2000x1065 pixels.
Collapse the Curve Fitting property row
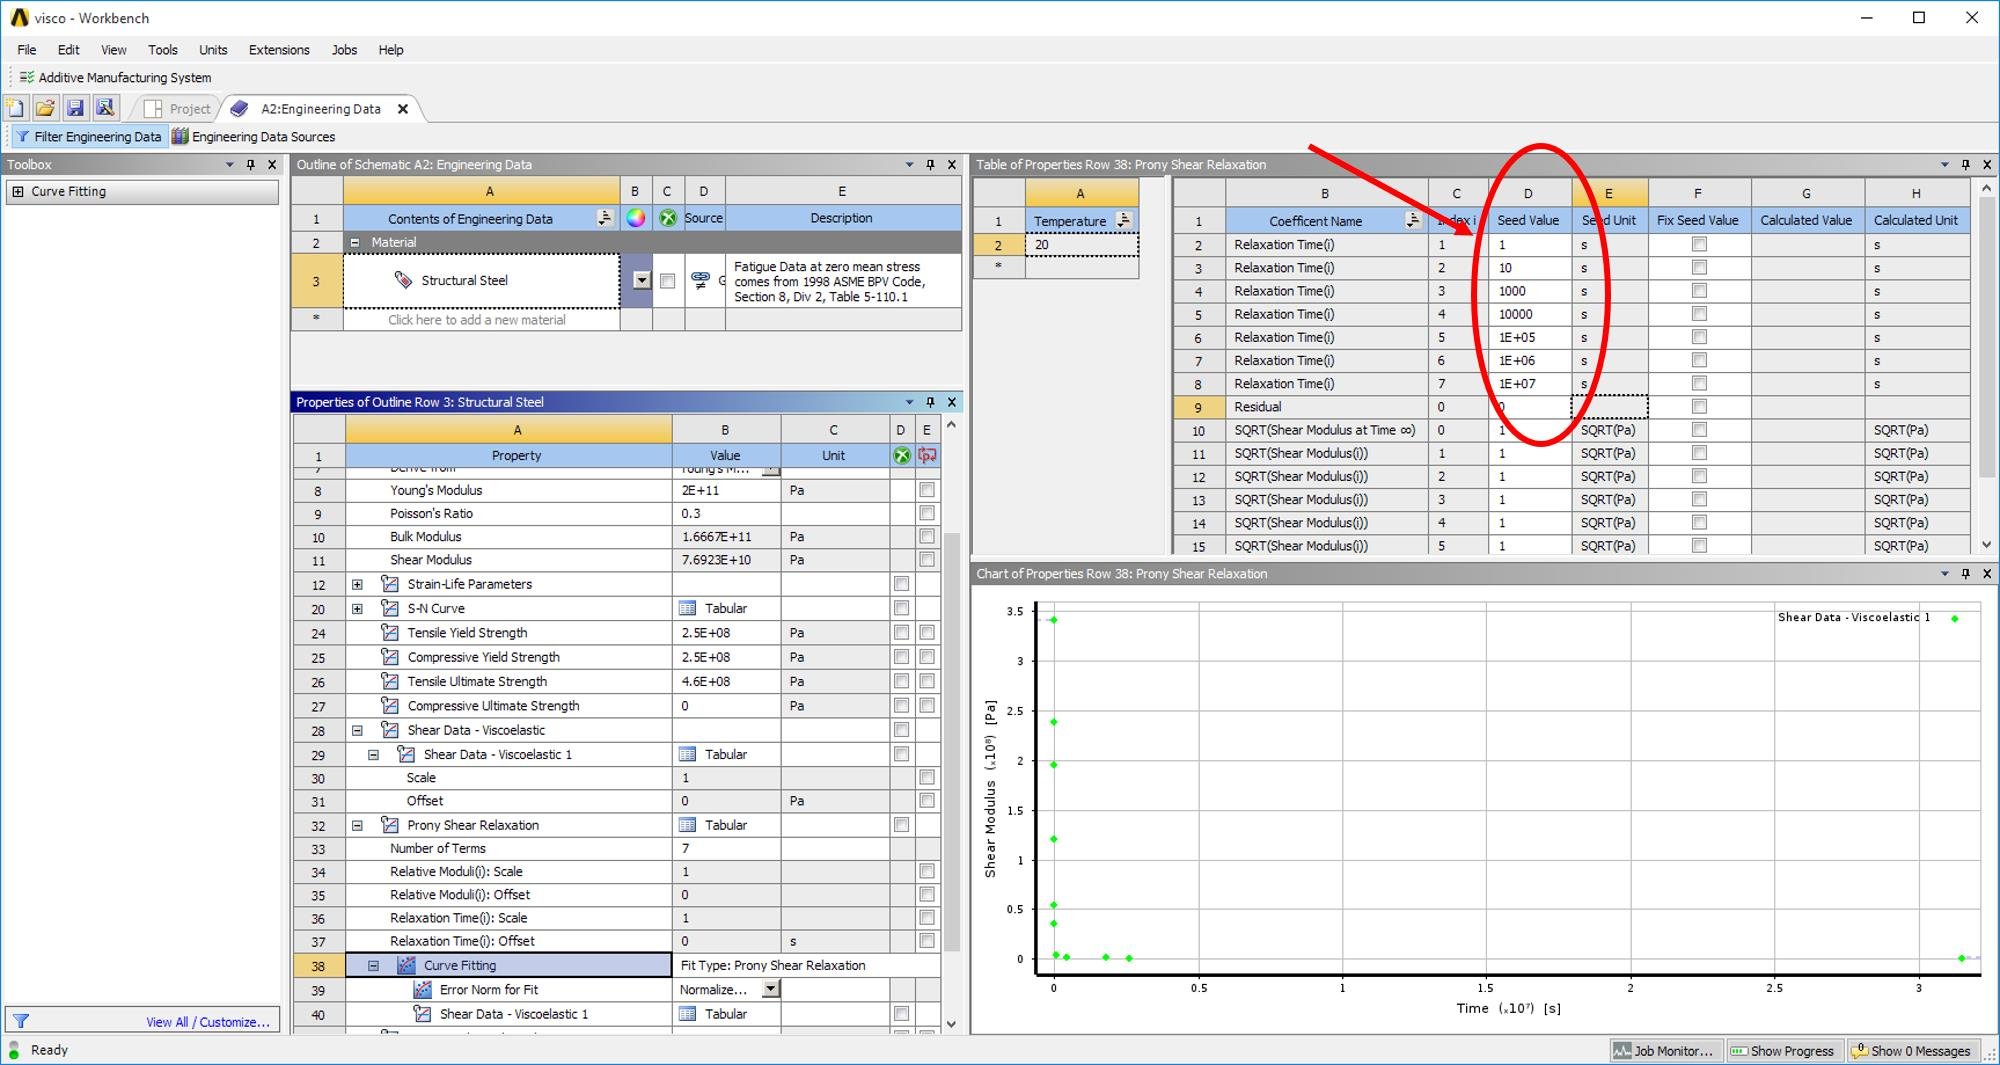[373, 965]
